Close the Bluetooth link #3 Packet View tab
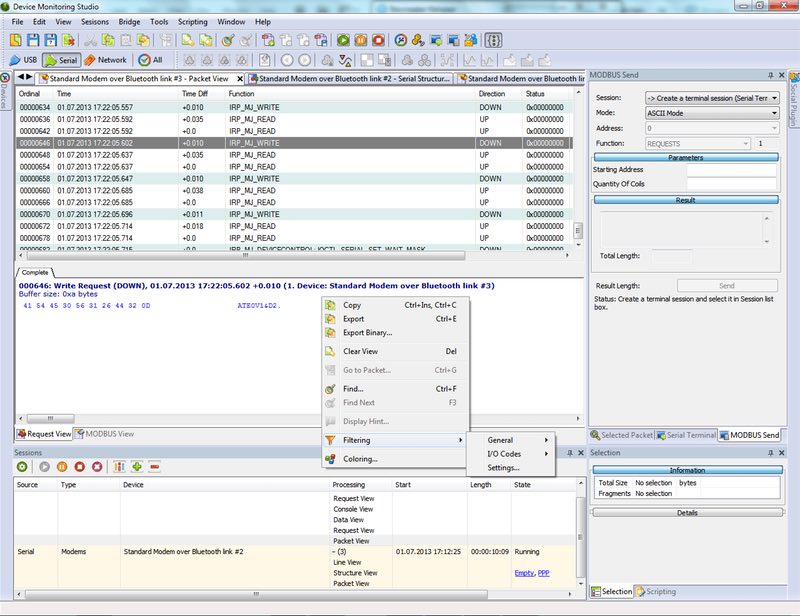Screen dimensions: 800x616 coord(240,79)
